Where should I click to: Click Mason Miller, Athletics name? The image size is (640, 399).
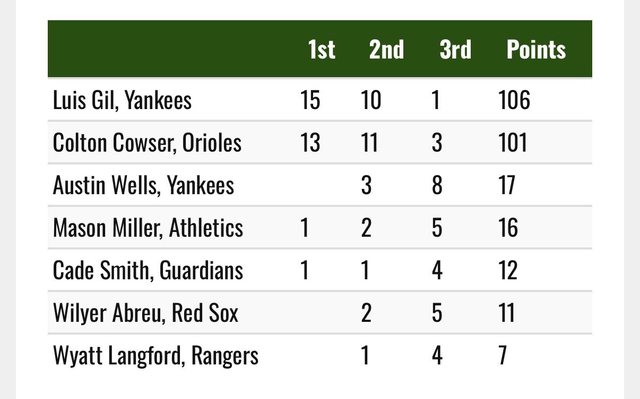click(148, 228)
